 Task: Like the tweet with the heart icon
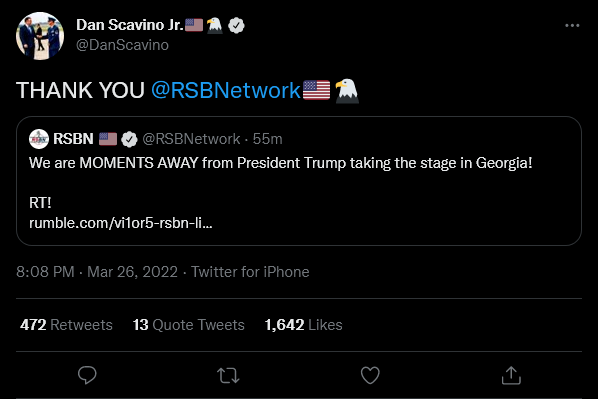[370, 375]
